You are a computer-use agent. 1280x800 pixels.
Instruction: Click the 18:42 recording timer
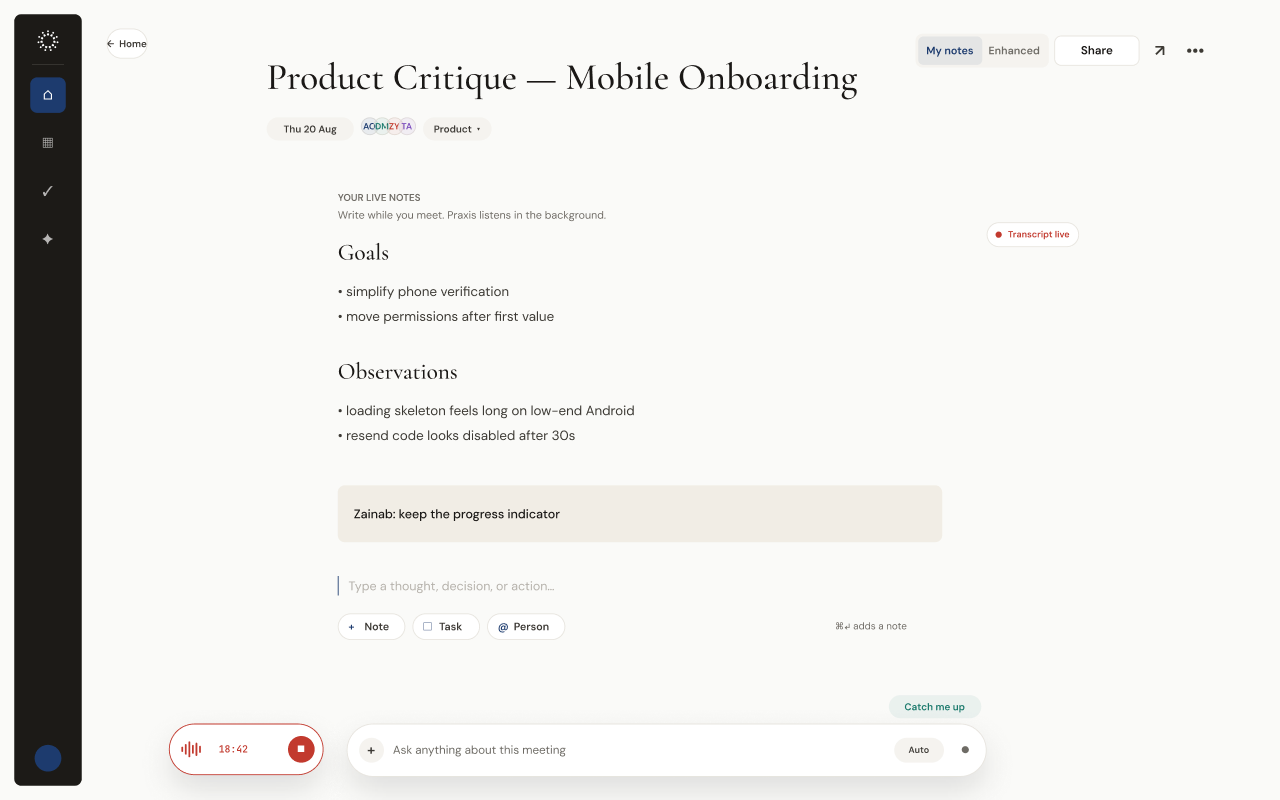[233, 749]
